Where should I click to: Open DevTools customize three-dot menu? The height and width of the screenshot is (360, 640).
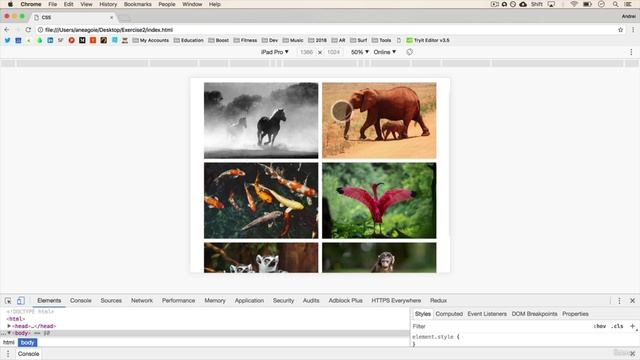(x=619, y=301)
